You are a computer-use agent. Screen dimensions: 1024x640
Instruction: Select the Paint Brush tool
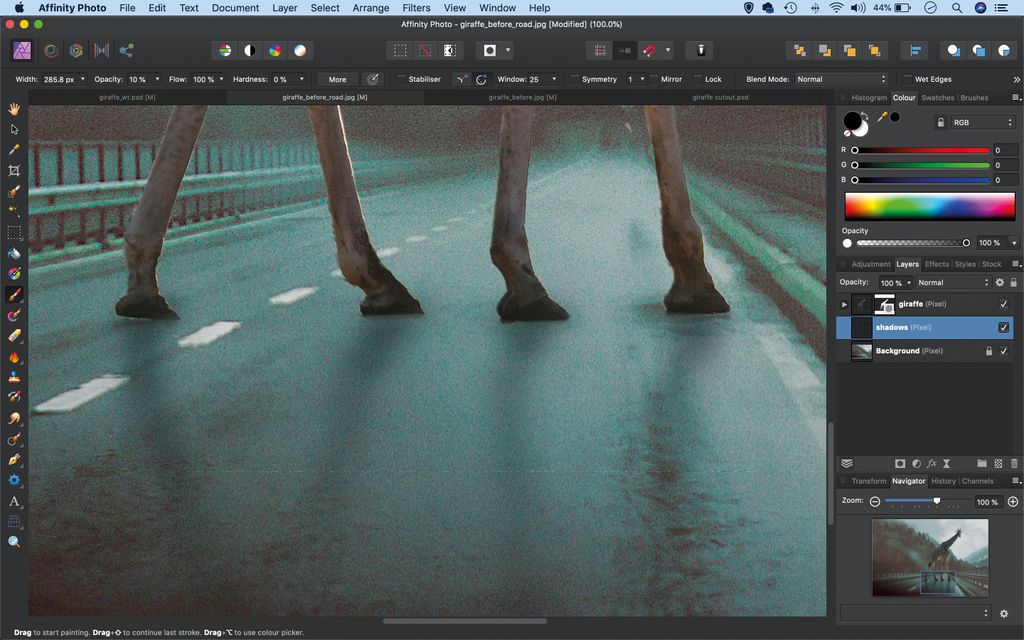coord(14,294)
